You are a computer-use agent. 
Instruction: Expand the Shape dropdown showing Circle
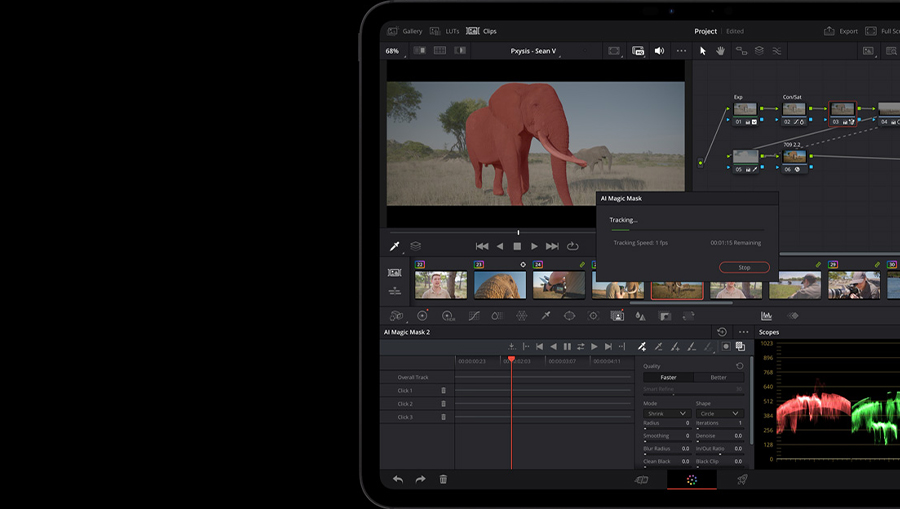point(719,413)
